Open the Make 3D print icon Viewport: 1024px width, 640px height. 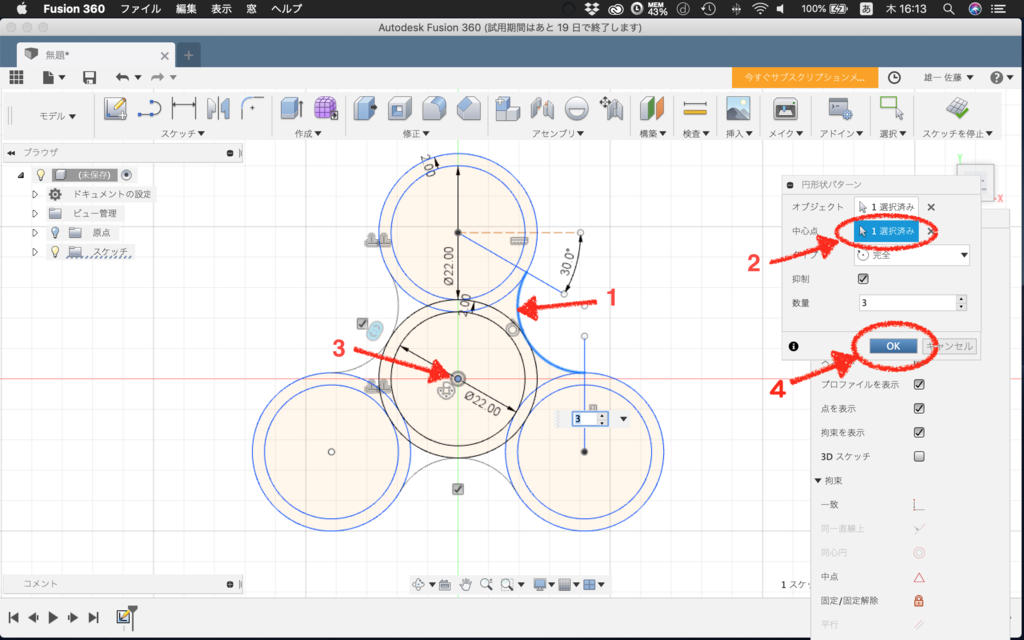[x=785, y=108]
